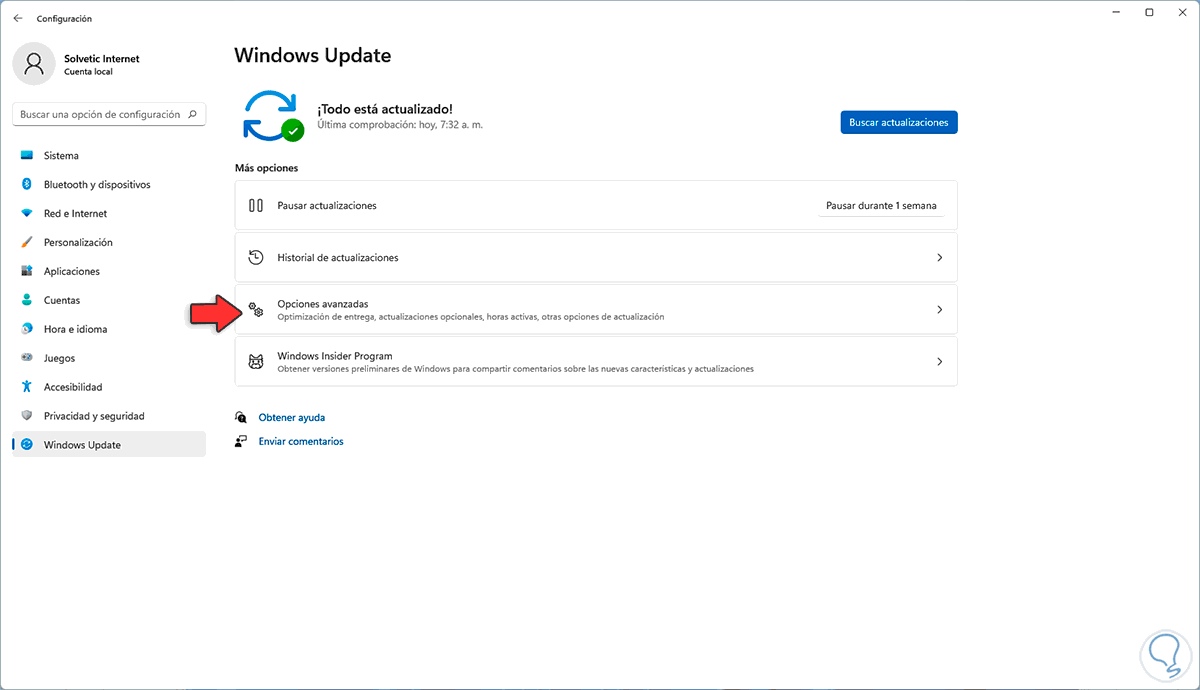The height and width of the screenshot is (690, 1200).
Task: Click the 'Más opciones' heading
Action: [266, 168]
